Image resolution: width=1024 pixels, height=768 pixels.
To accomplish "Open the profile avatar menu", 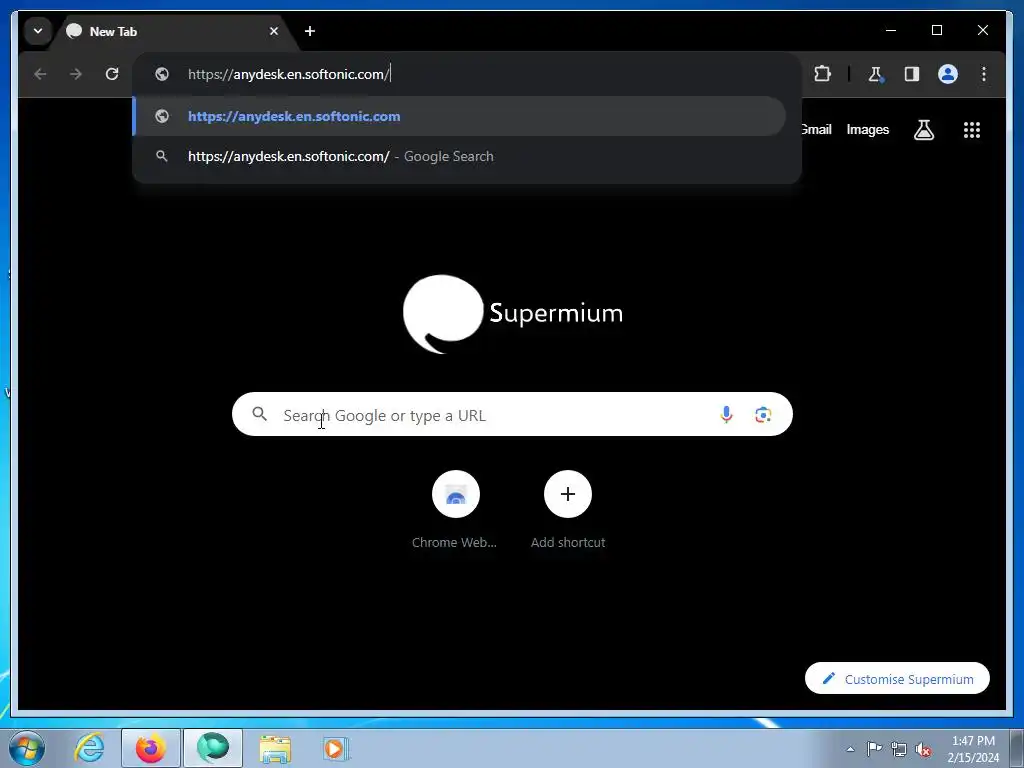I will tap(948, 74).
